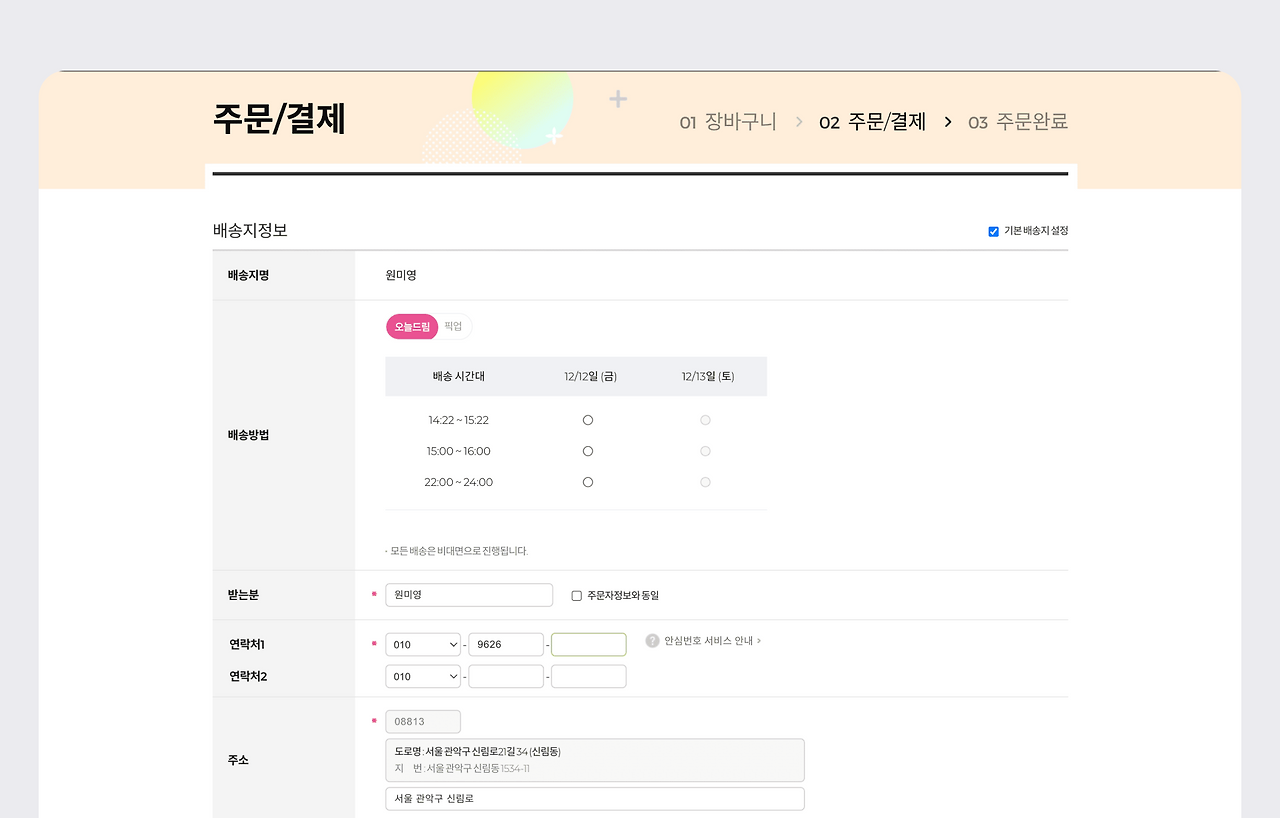Image resolution: width=1280 pixels, height=818 pixels.
Task: Focus the 받는분 field containing 원미영
Action: pyautogui.click(x=469, y=595)
